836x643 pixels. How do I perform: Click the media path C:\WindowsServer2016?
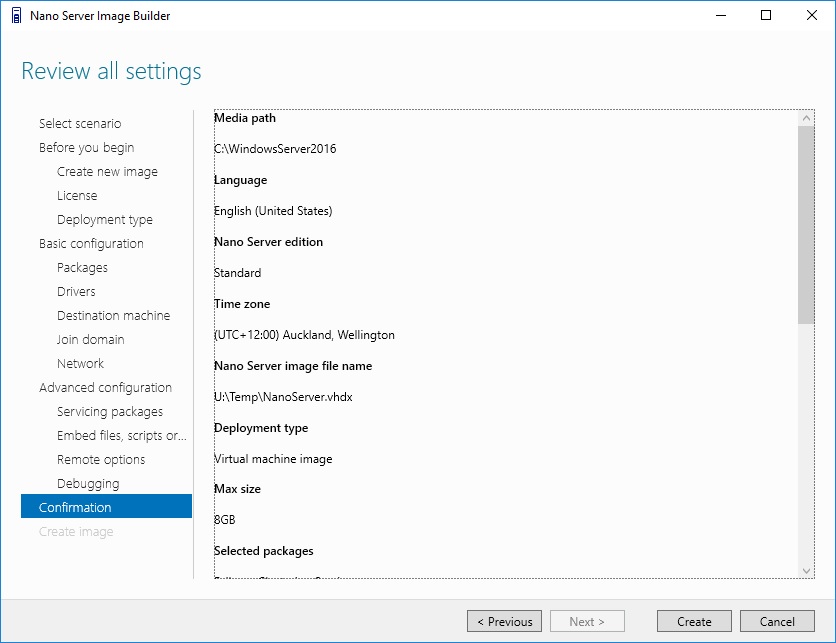(x=275, y=149)
